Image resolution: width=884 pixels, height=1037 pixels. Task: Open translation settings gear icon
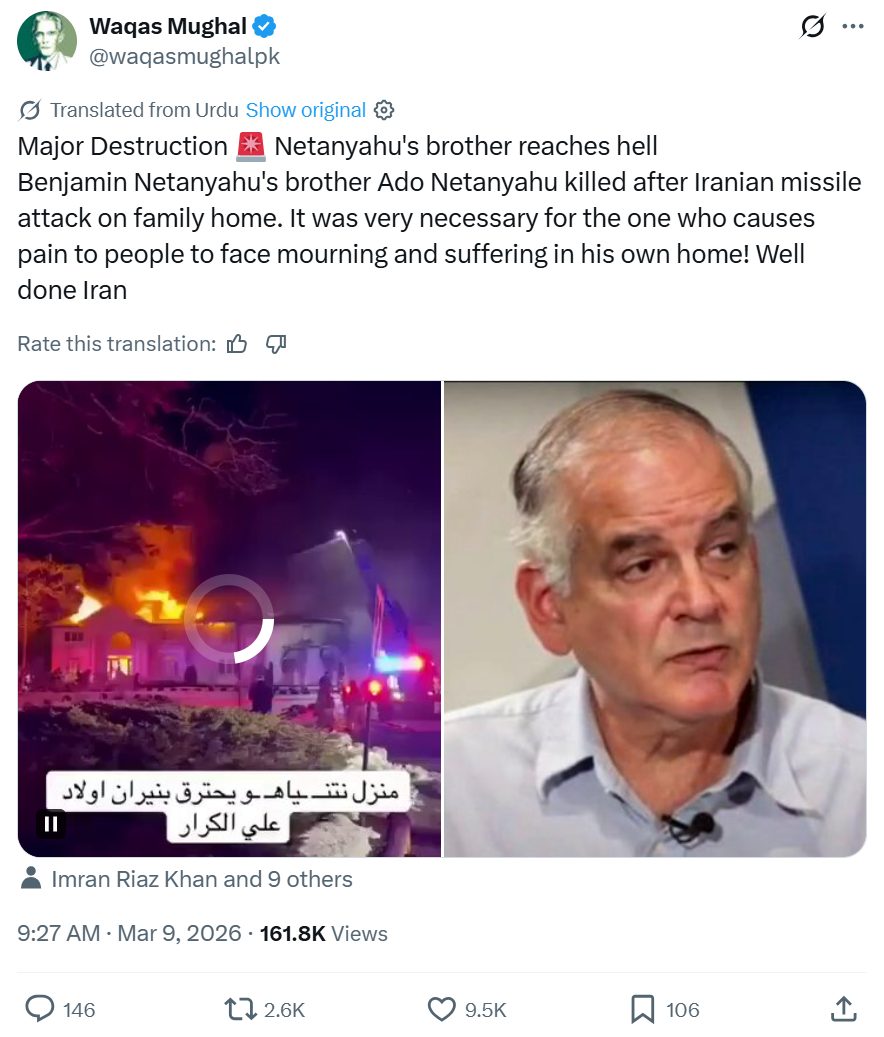pyautogui.click(x=384, y=110)
